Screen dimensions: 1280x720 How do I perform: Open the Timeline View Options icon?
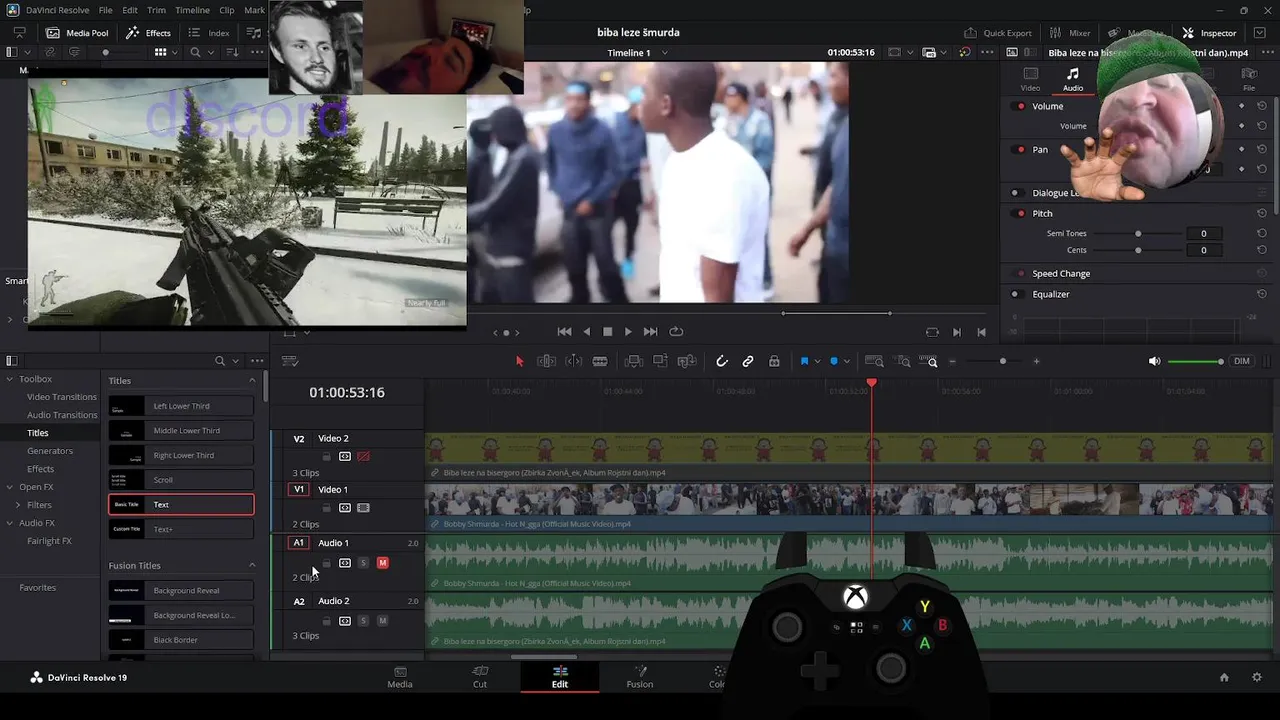(x=290, y=361)
